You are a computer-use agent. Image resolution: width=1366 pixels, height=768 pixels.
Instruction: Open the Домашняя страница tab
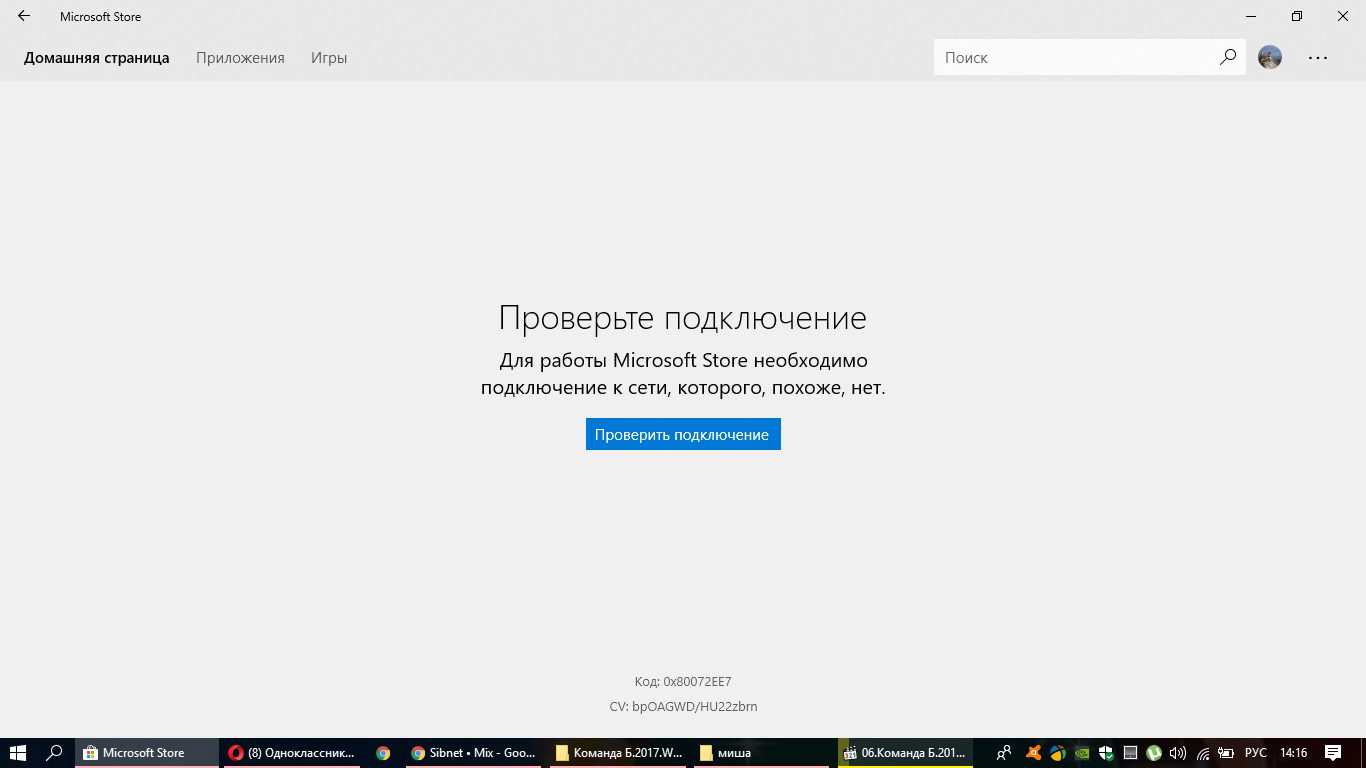click(97, 58)
